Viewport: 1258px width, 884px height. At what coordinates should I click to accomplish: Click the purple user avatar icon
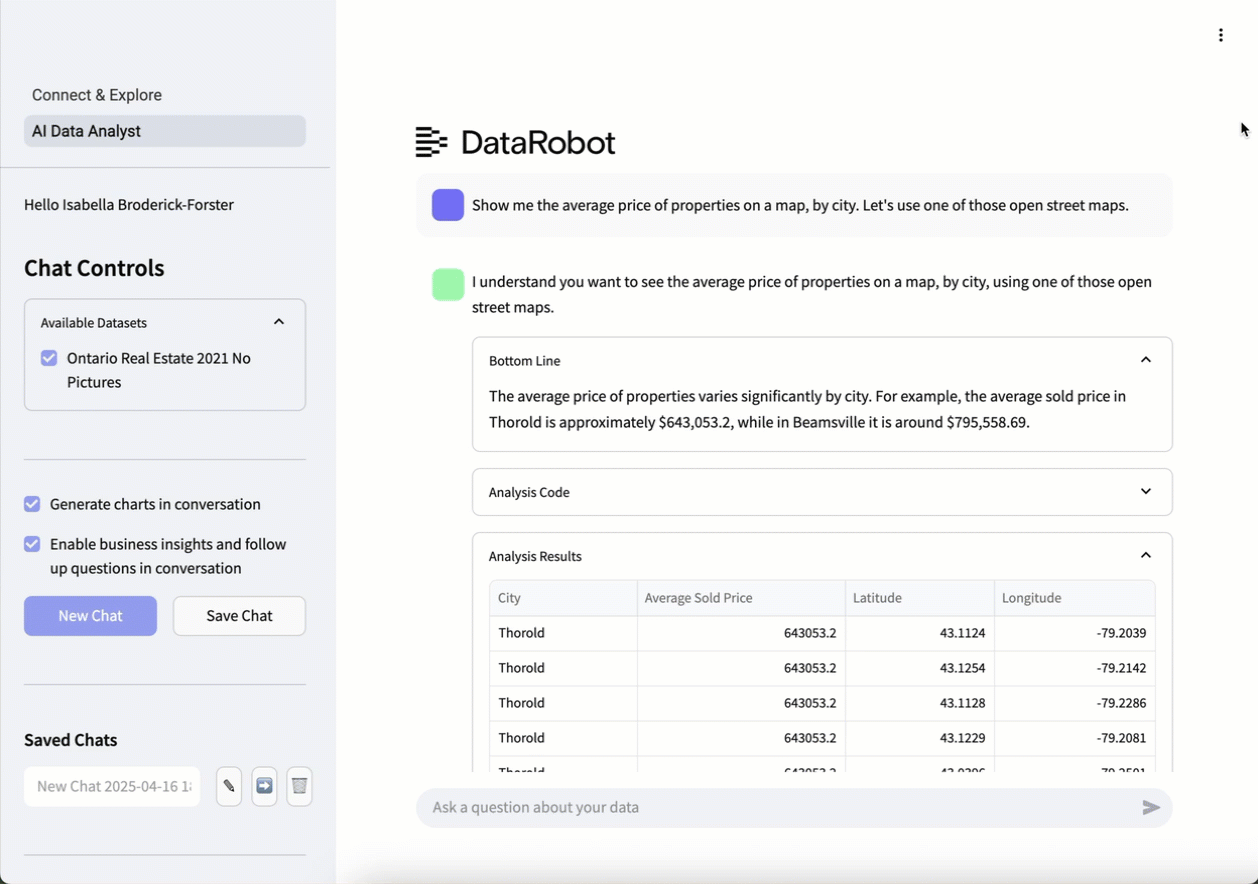[x=448, y=205]
